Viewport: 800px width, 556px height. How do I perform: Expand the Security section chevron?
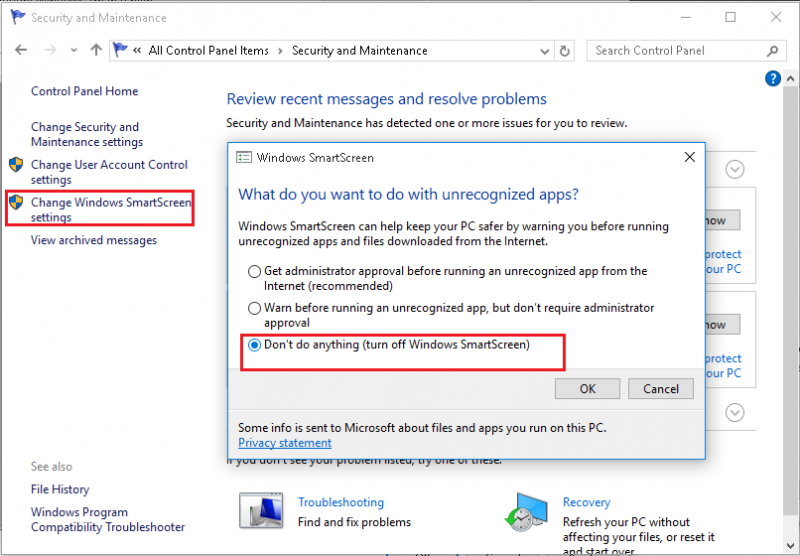pyautogui.click(x=735, y=169)
